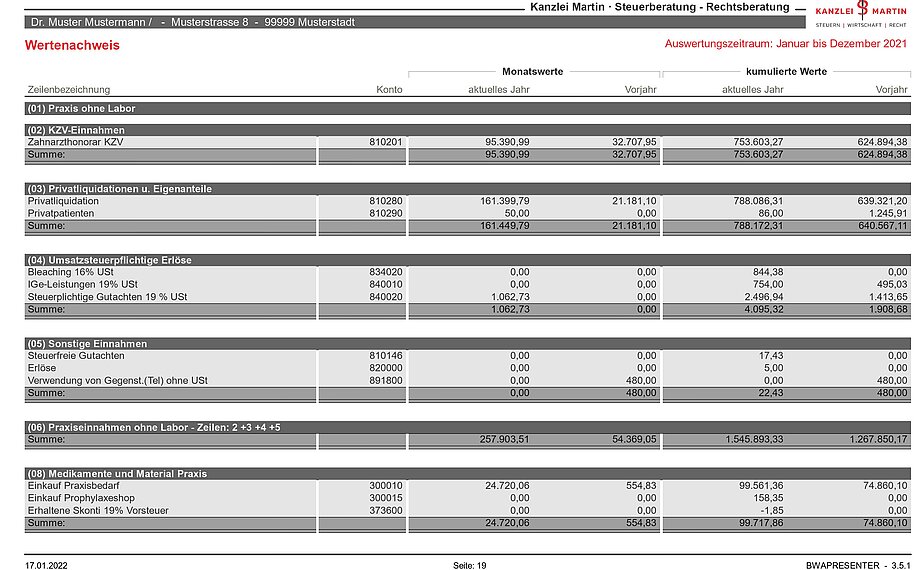The image size is (920, 570).
Task: Click account number 810280
Action: click(x=385, y=201)
